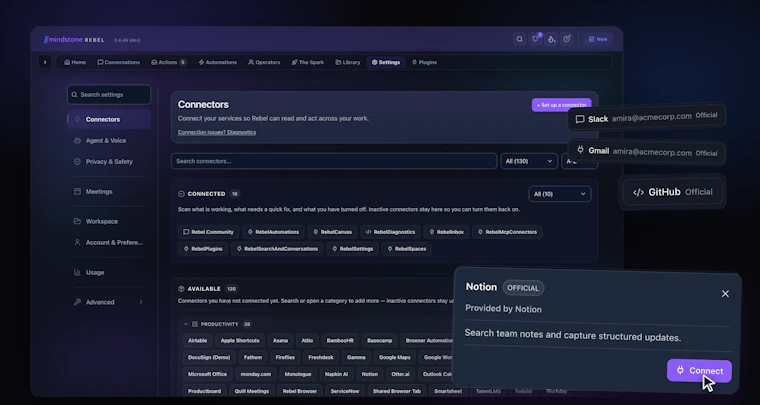Image resolution: width=760 pixels, height=405 pixels.
Task: Click the Library folder icon in nav
Action: (x=338, y=62)
